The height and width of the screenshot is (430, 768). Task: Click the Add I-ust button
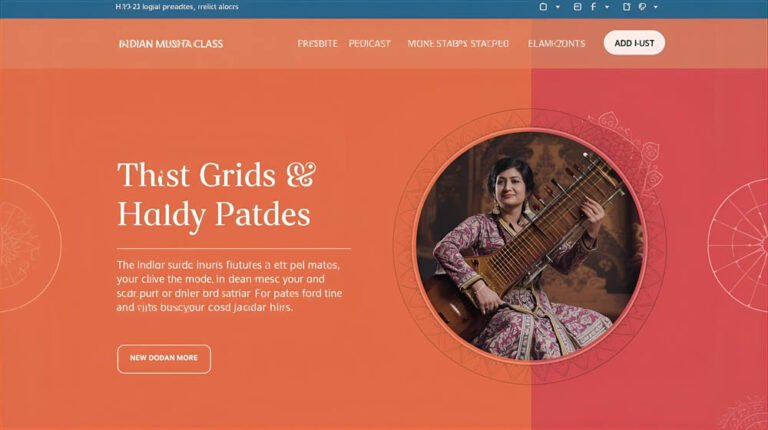(634, 43)
